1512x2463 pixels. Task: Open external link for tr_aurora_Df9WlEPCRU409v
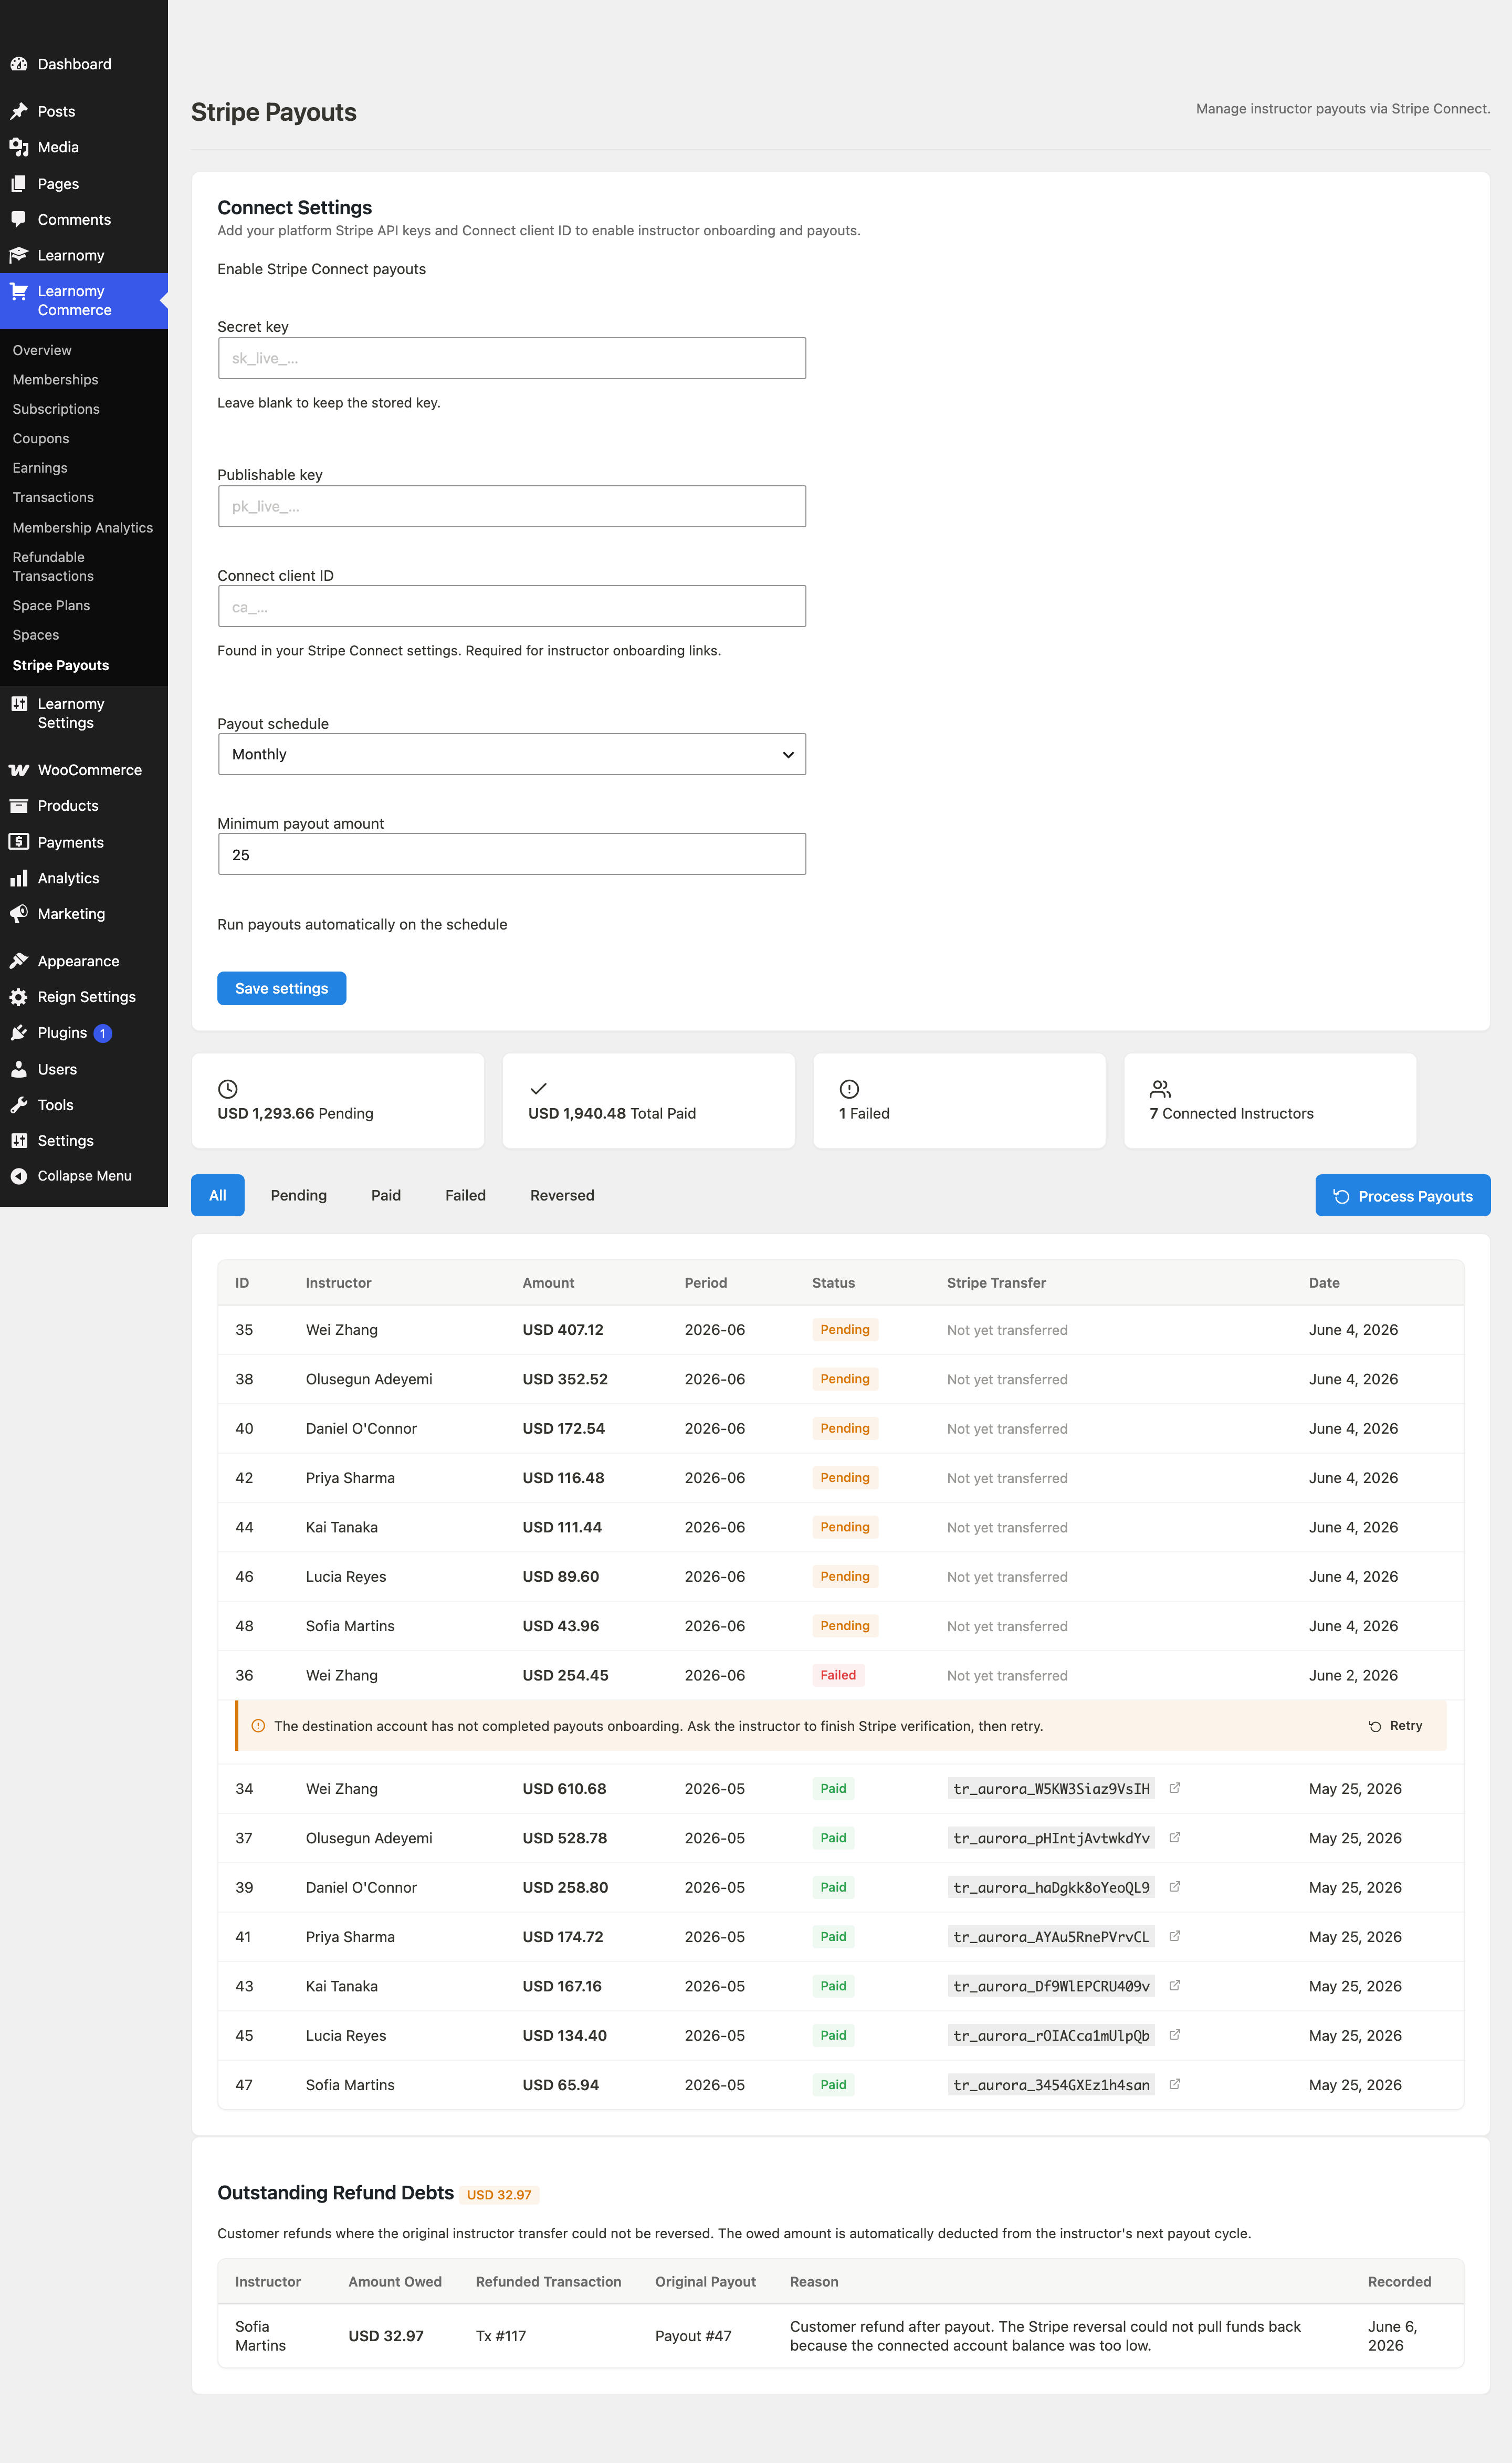pyautogui.click(x=1175, y=1986)
